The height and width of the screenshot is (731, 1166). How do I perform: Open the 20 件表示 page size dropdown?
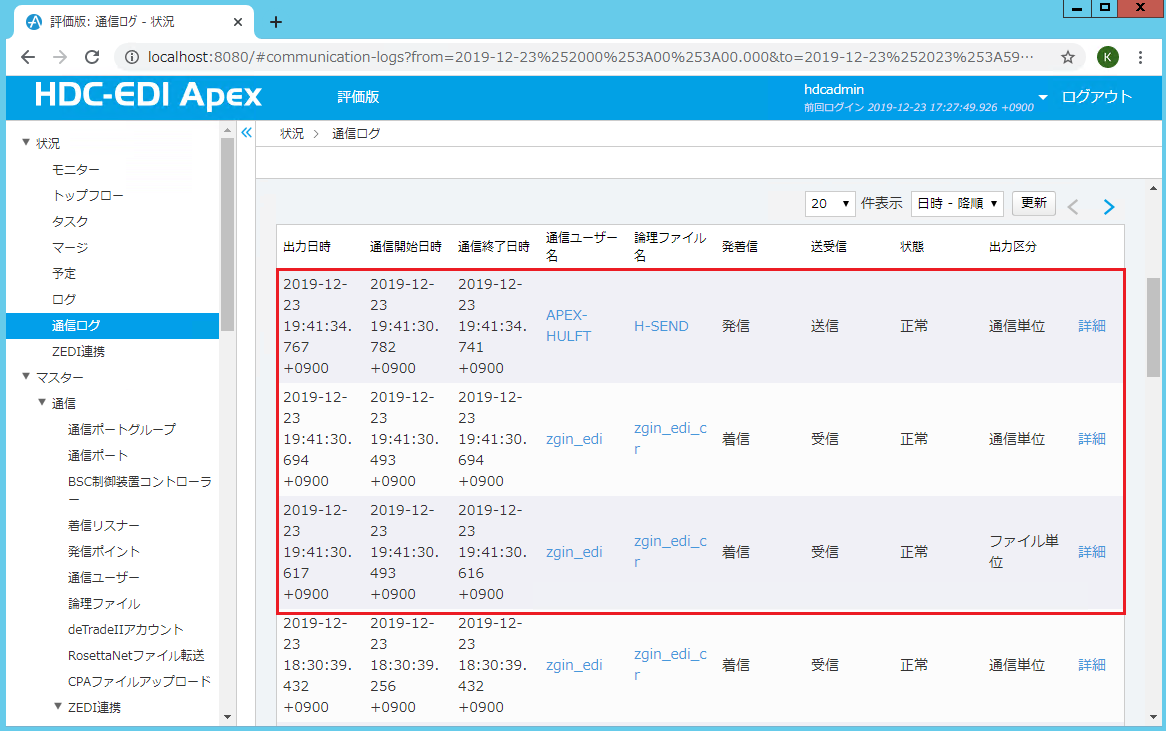click(830, 203)
